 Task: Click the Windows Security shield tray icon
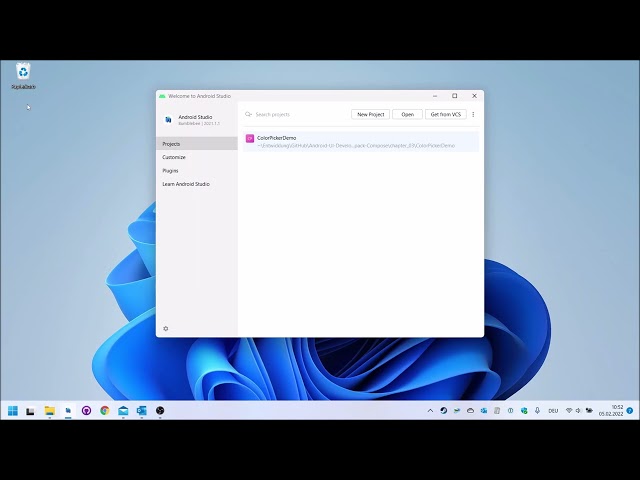[524, 411]
